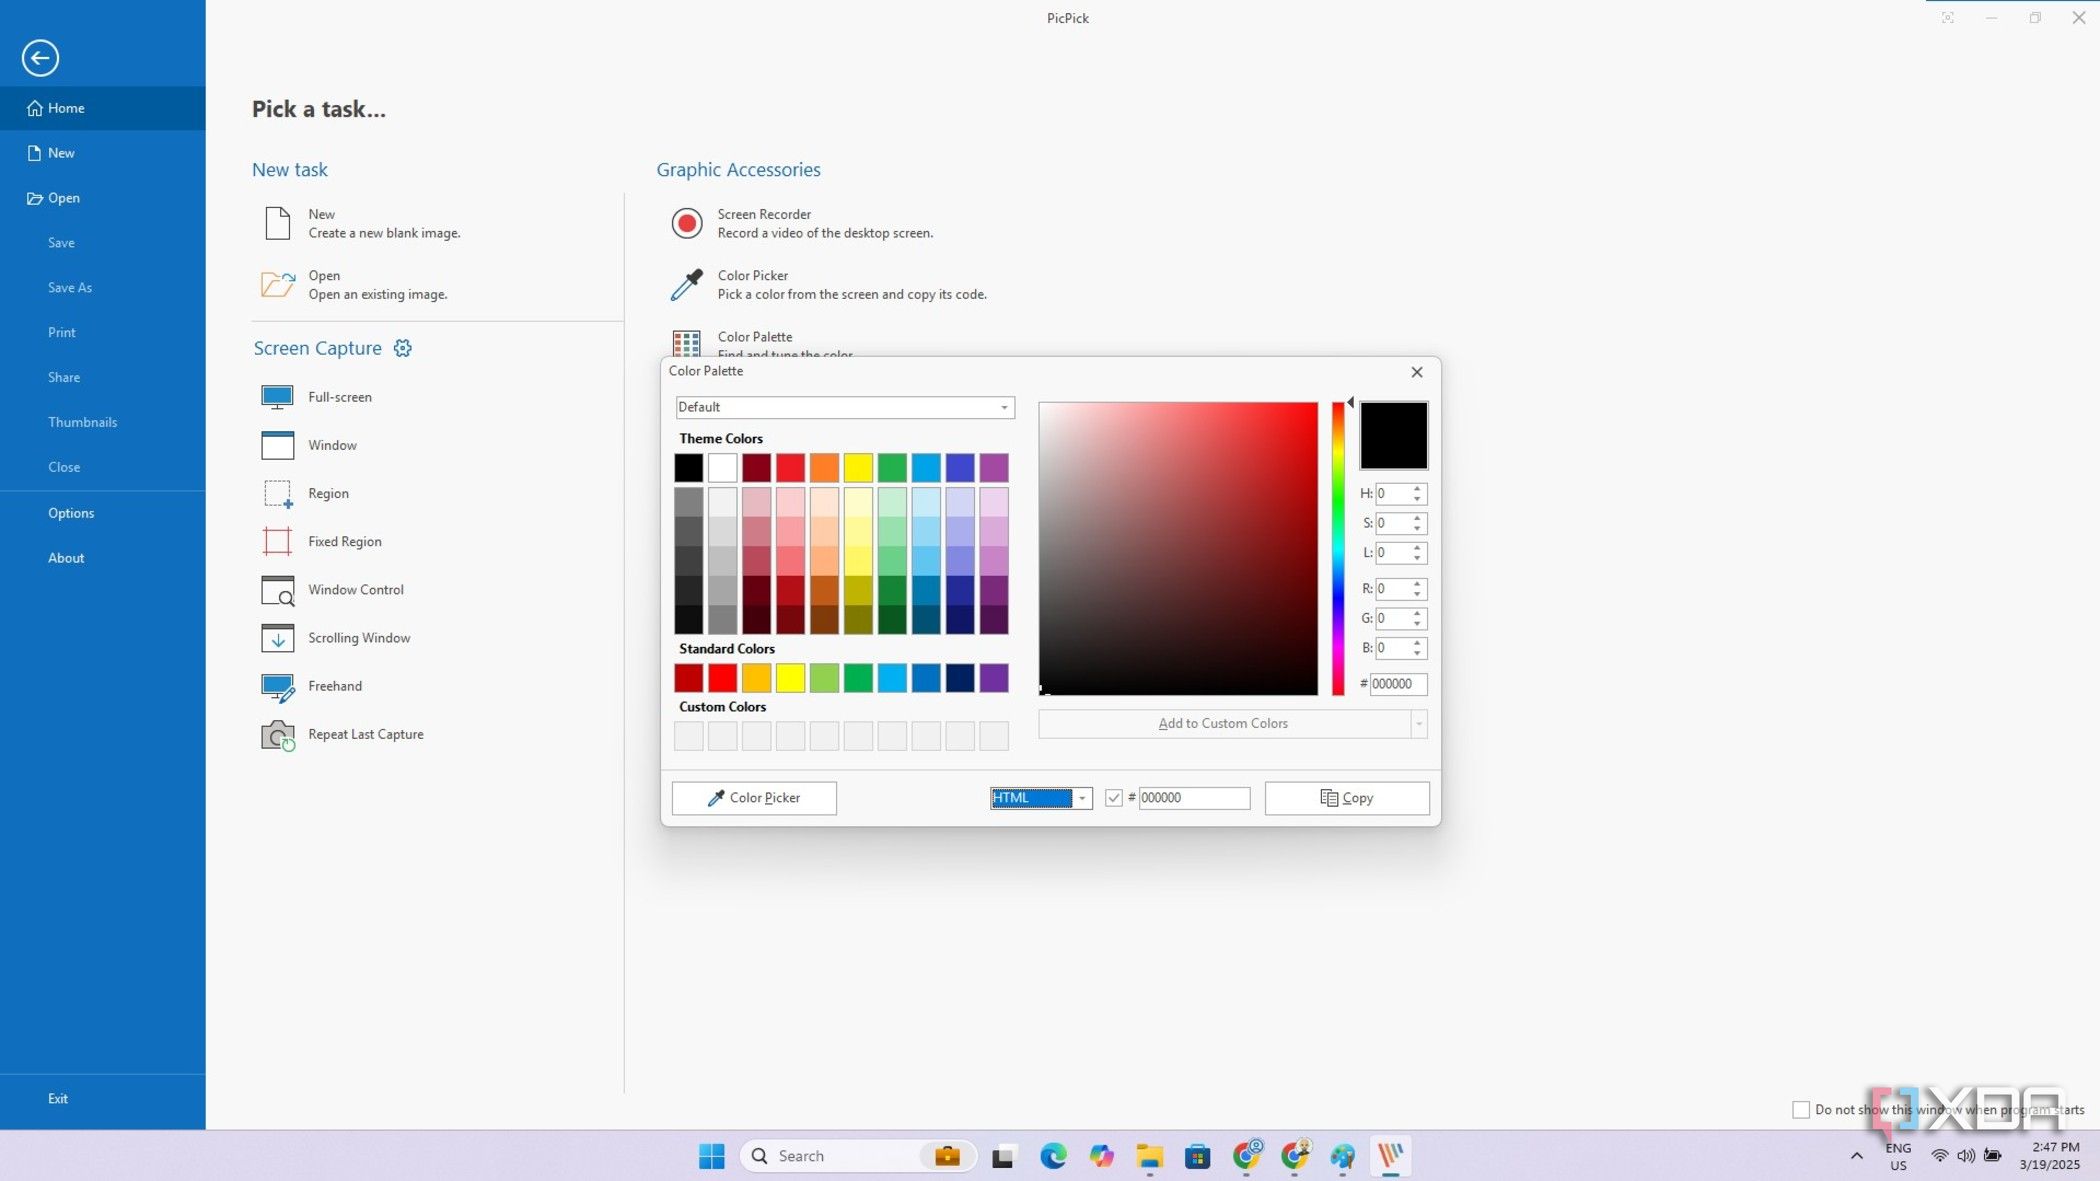Close the Color Palette dialog
The image size is (2100, 1181).
tap(1417, 372)
